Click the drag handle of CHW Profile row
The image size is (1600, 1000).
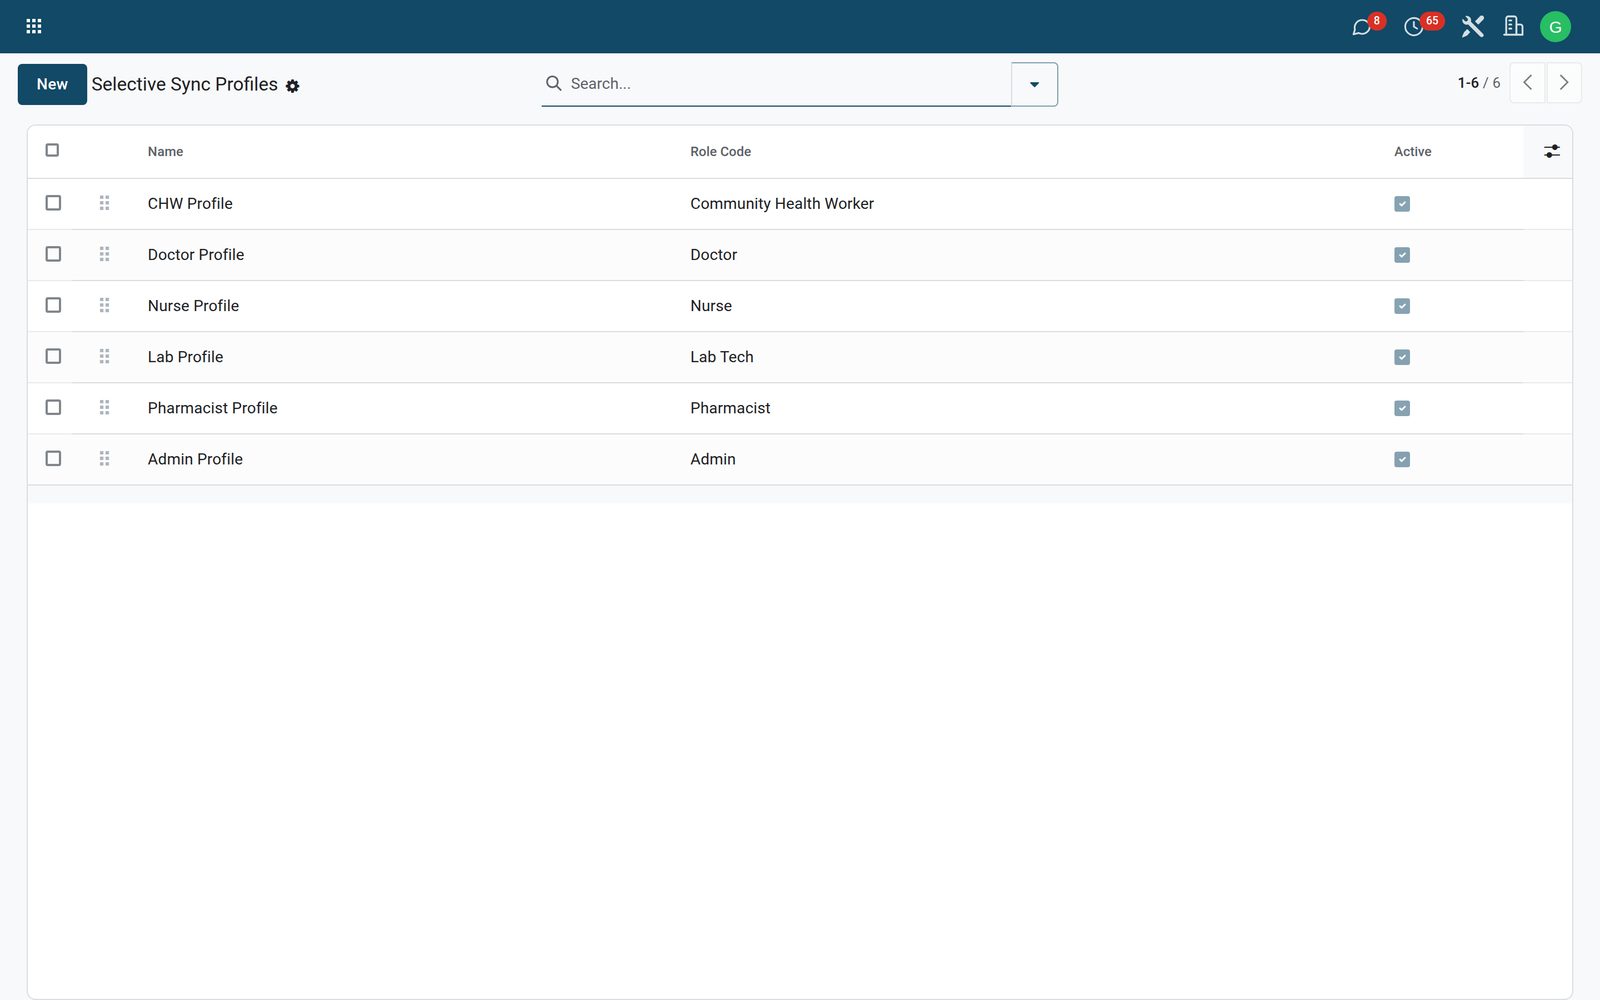point(104,203)
